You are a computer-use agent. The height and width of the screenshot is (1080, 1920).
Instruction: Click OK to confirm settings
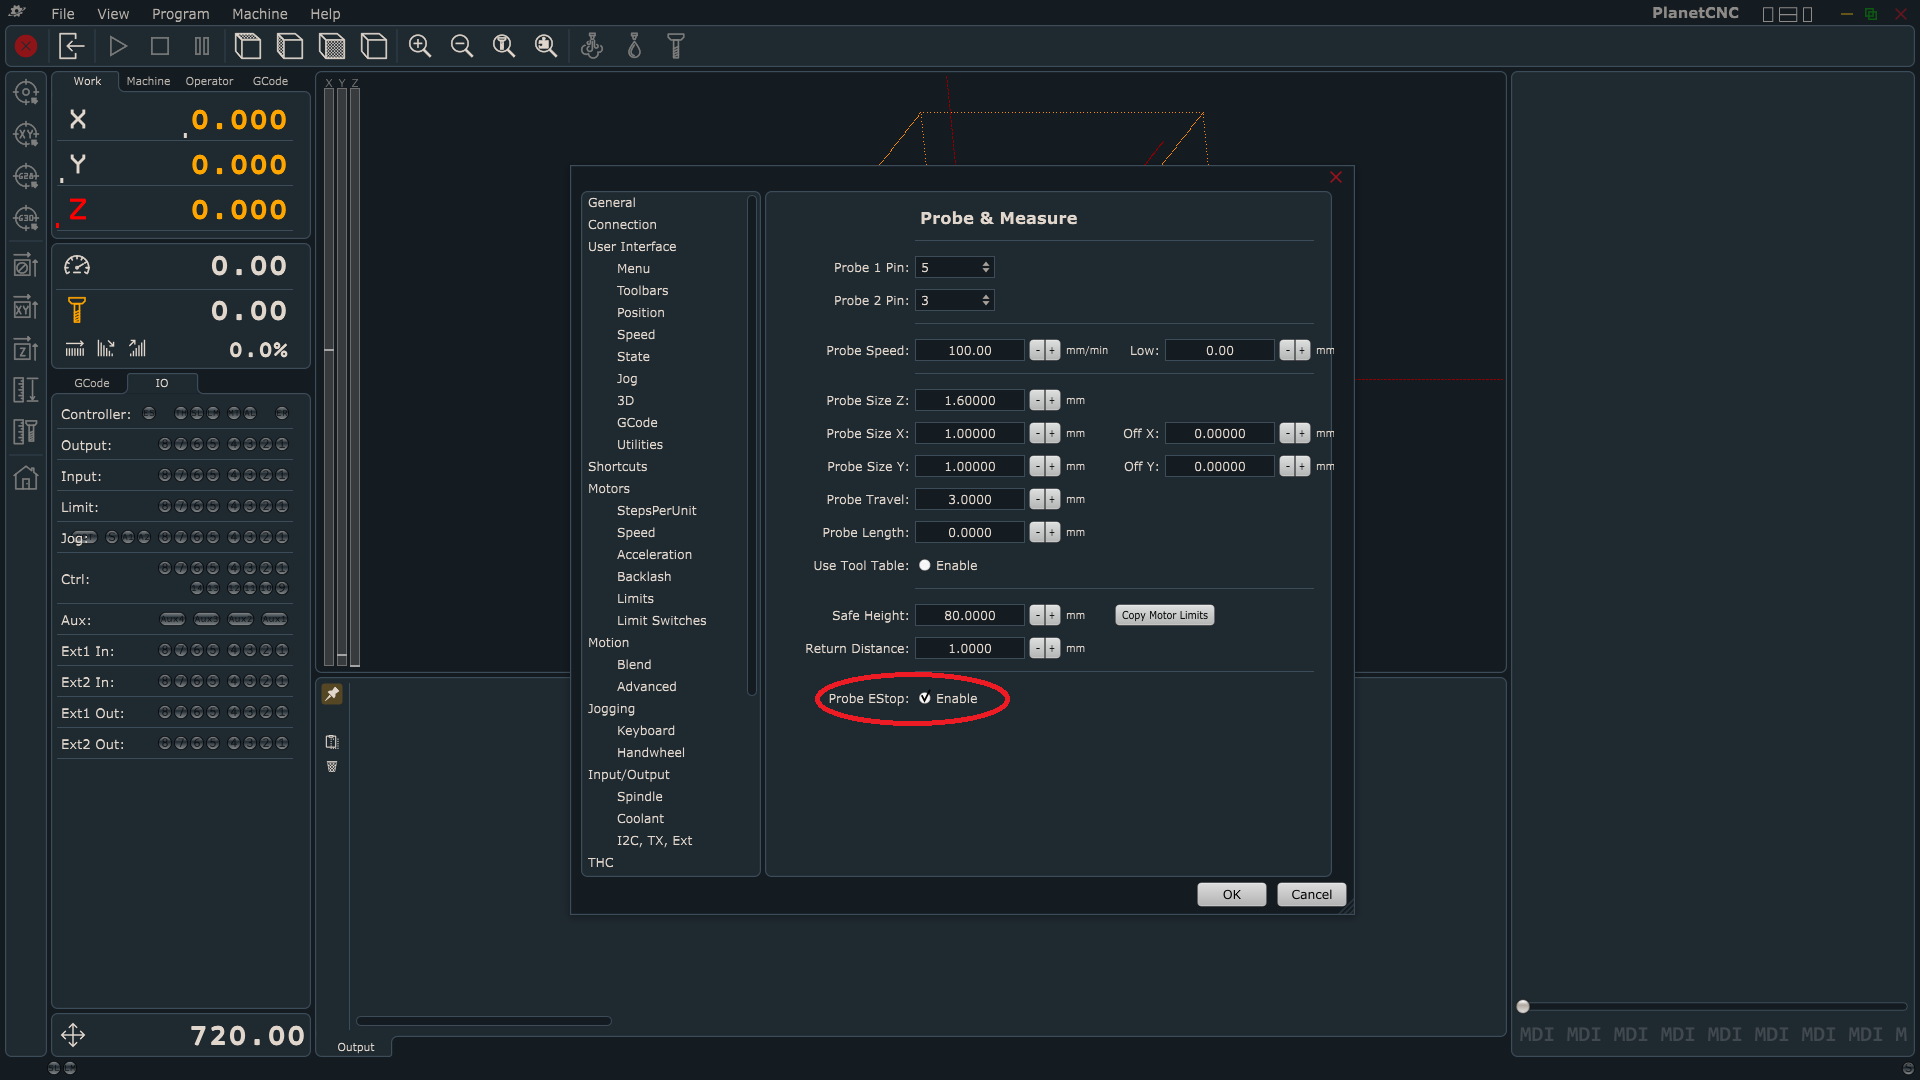(1231, 895)
